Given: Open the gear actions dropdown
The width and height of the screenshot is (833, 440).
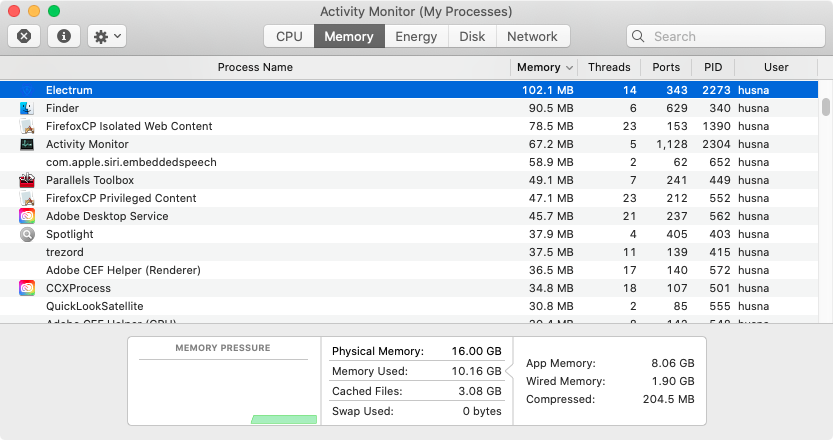Looking at the screenshot, I should pyautogui.click(x=107, y=36).
